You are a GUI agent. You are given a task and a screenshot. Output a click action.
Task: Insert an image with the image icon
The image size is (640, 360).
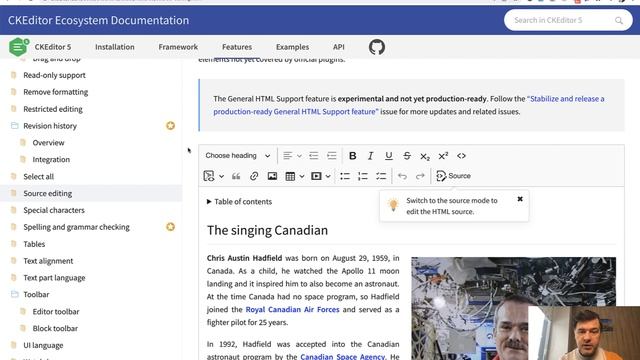click(272, 176)
